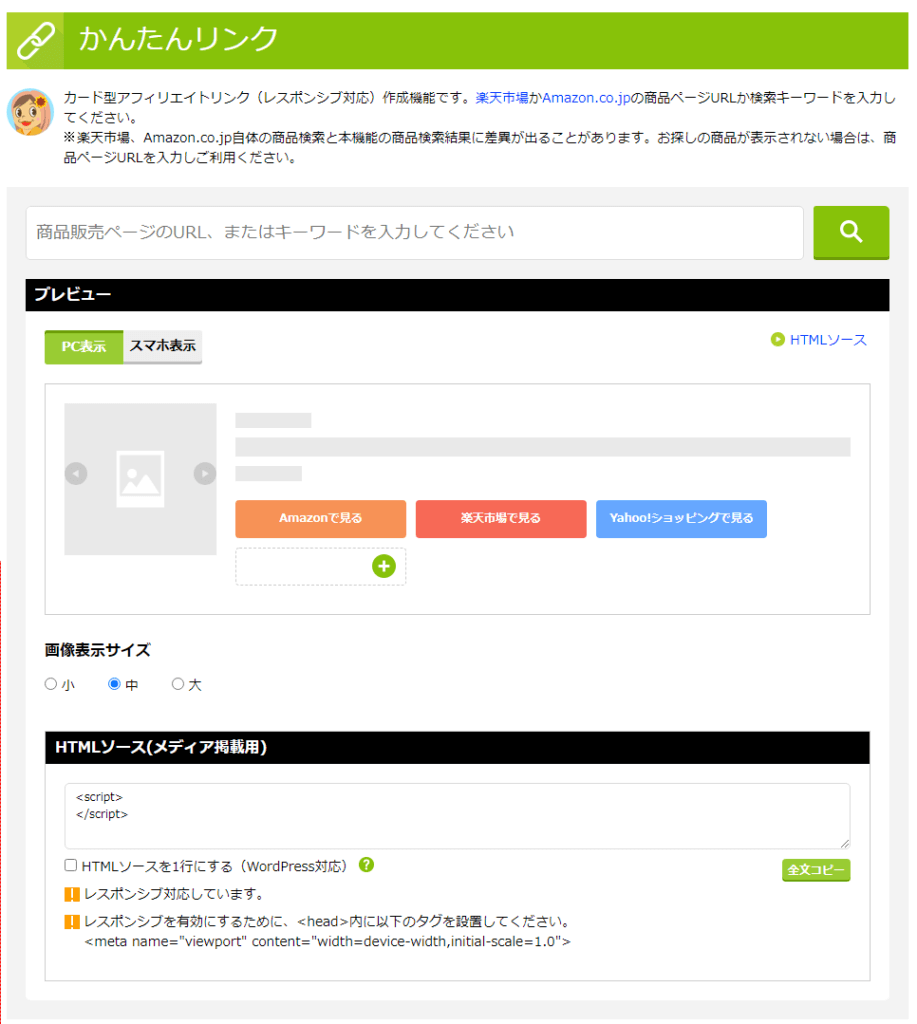Click the chain link logo icon
This screenshot has height=1024, width=917.
35,40
